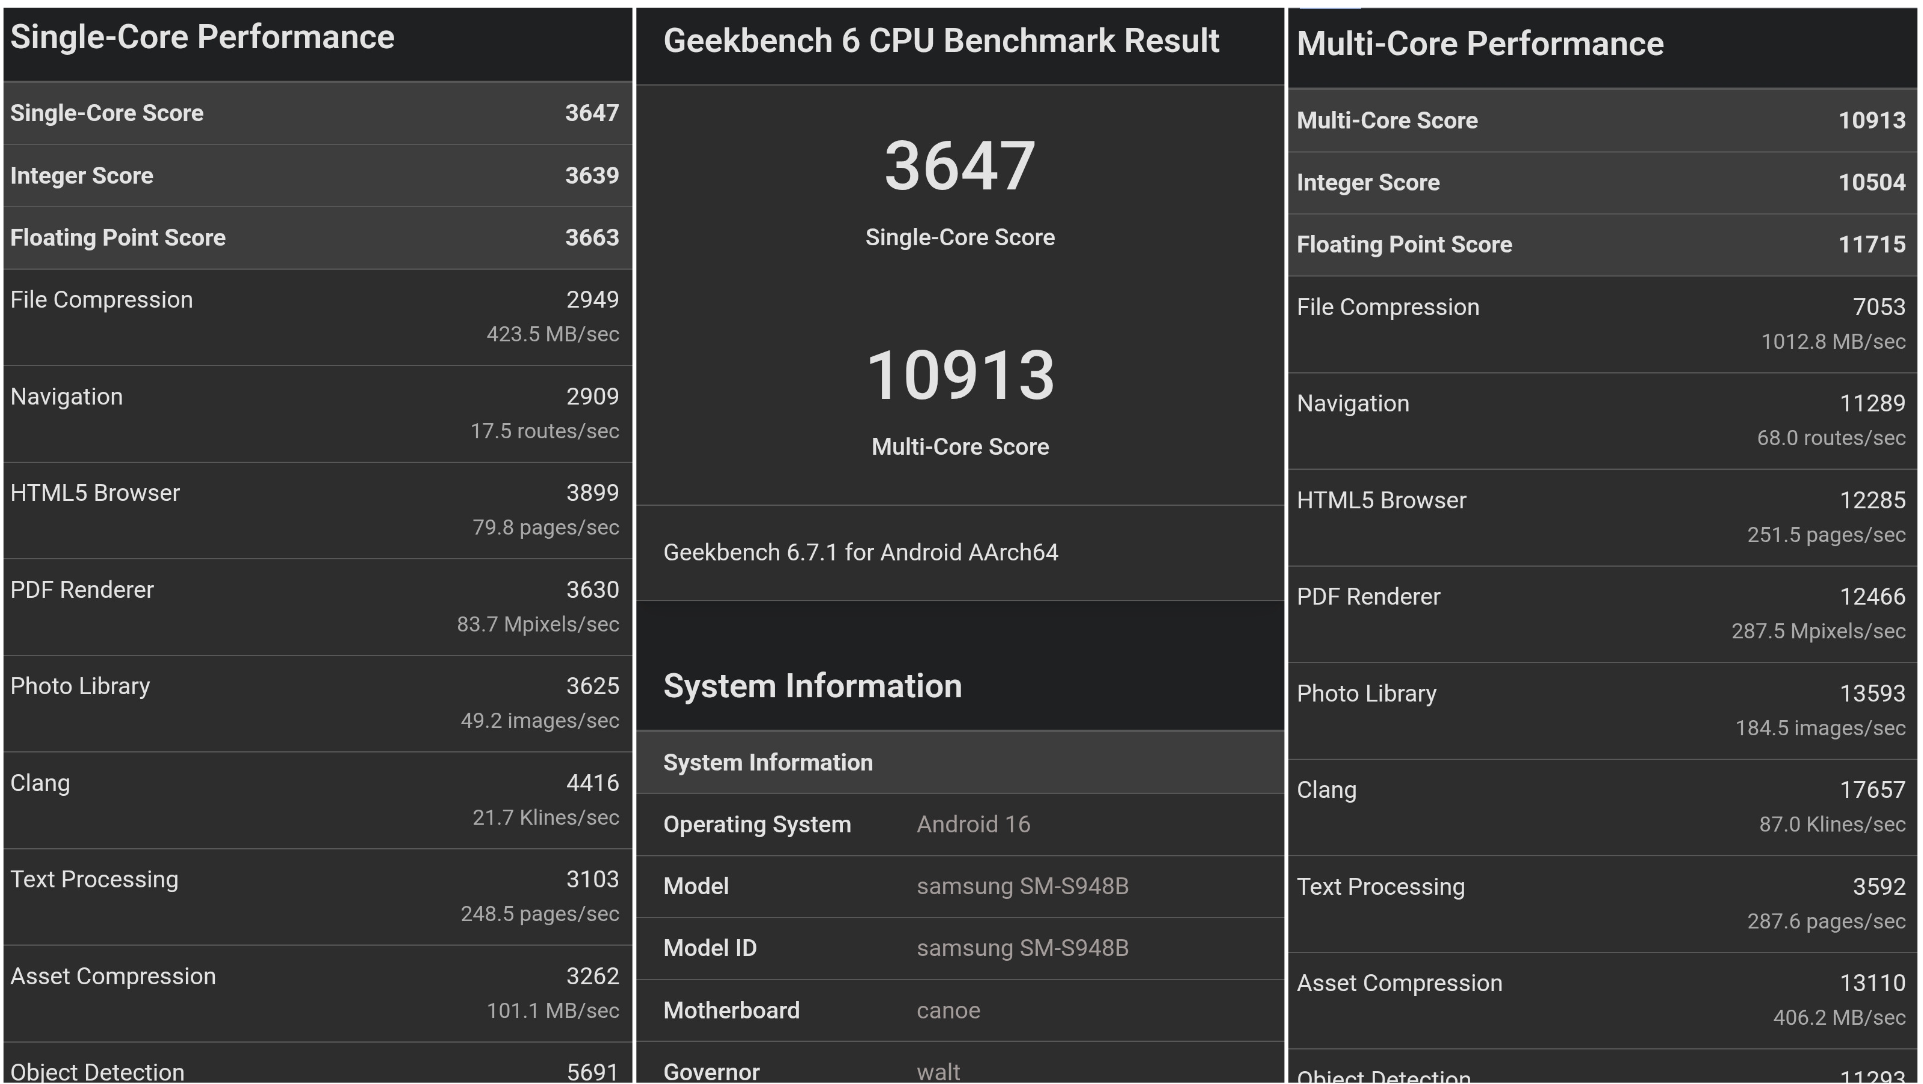The width and height of the screenshot is (1923, 1084).
Task: Select the "248.5 pages/sec" text processing rate
Action: [540, 914]
